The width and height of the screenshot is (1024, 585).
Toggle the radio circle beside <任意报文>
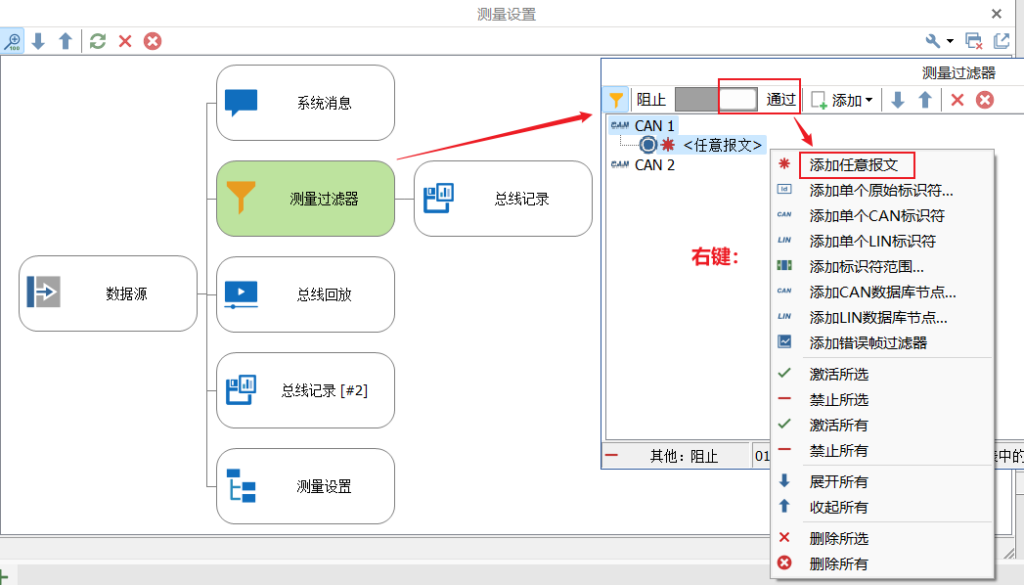coord(647,145)
